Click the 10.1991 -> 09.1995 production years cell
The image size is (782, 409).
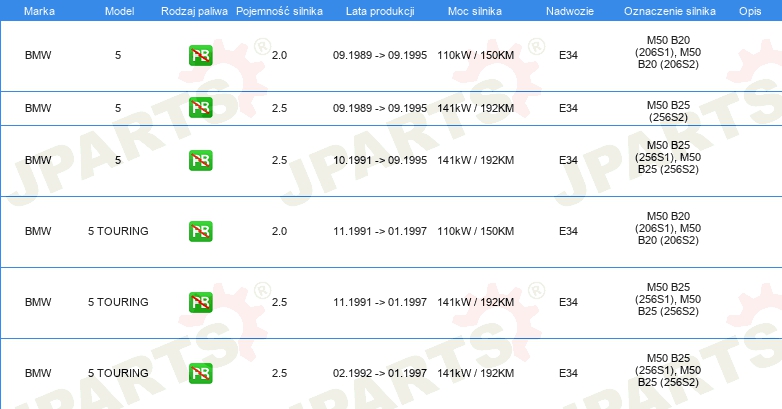[x=380, y=160]
